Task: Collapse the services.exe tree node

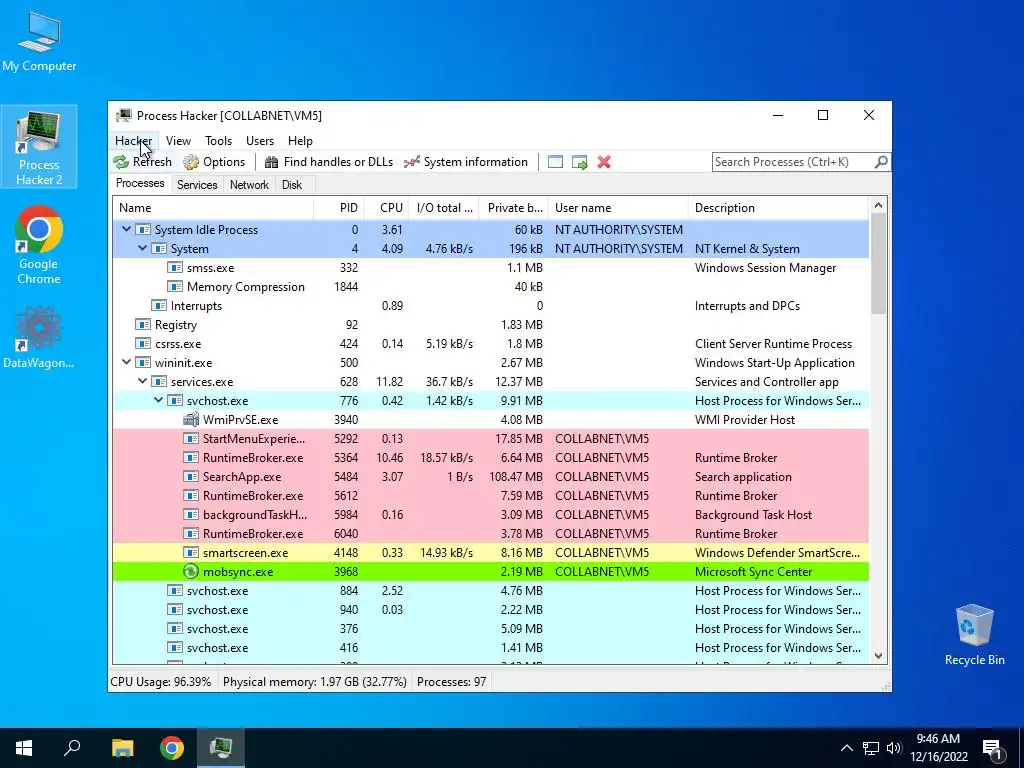Action: click(x=142, y=381)
